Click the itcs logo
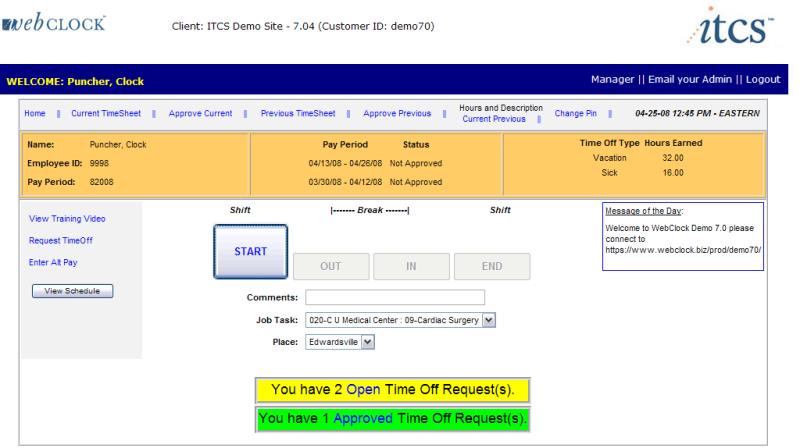The image size is (800, 448). [731, 26]
